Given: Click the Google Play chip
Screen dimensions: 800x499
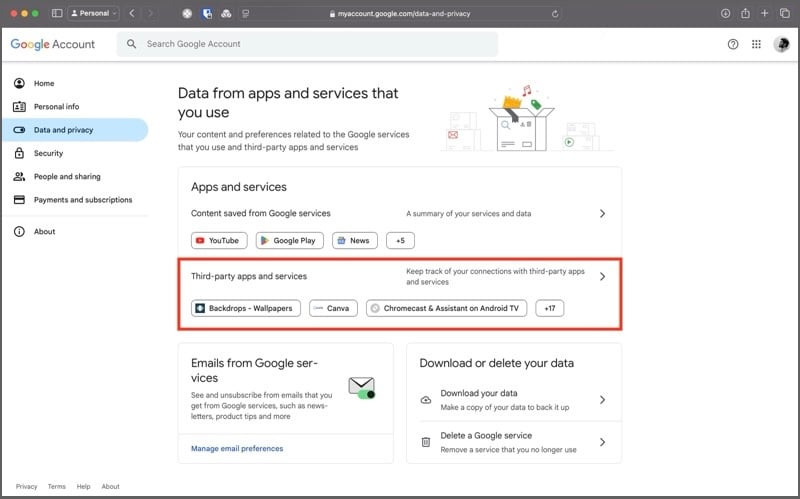Looking at the screenshot, I should pyautogui.click(x=289, y=240).
